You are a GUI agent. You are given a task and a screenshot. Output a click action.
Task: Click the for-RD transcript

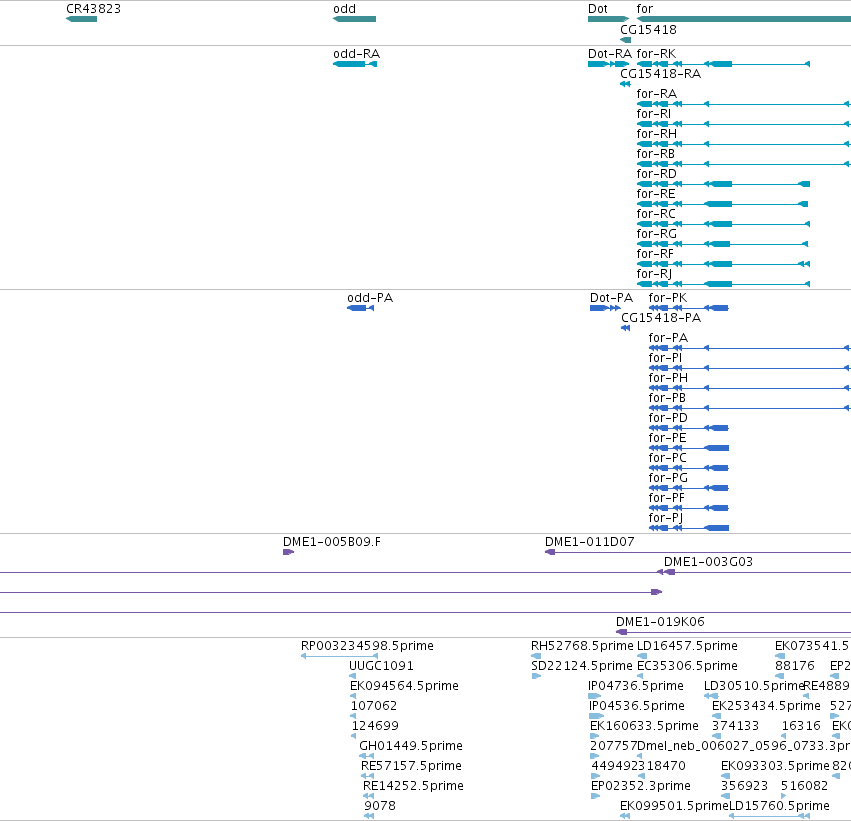(x=723, y=184)
